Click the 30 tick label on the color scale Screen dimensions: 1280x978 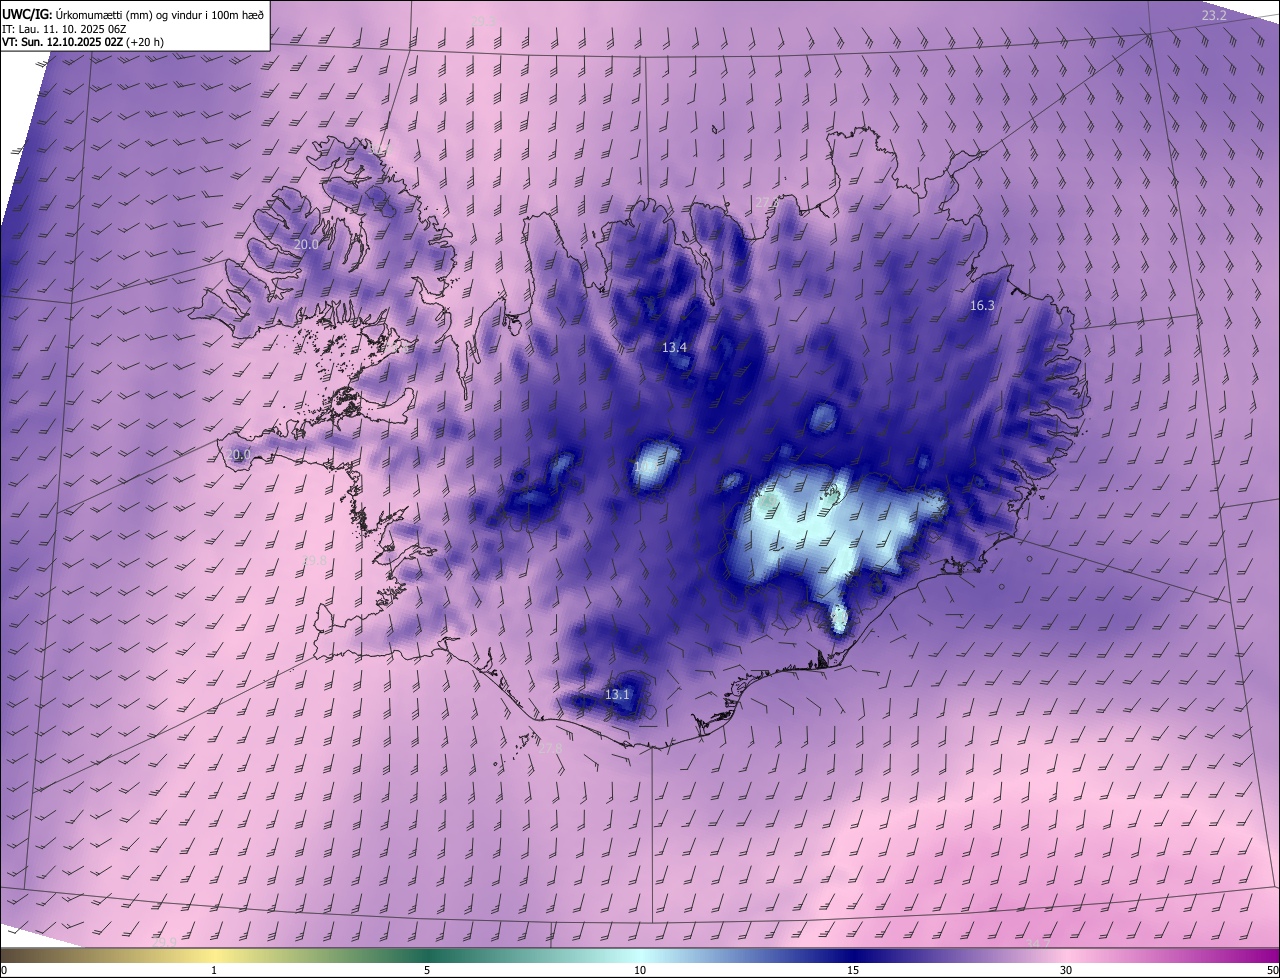[1066, 970]
